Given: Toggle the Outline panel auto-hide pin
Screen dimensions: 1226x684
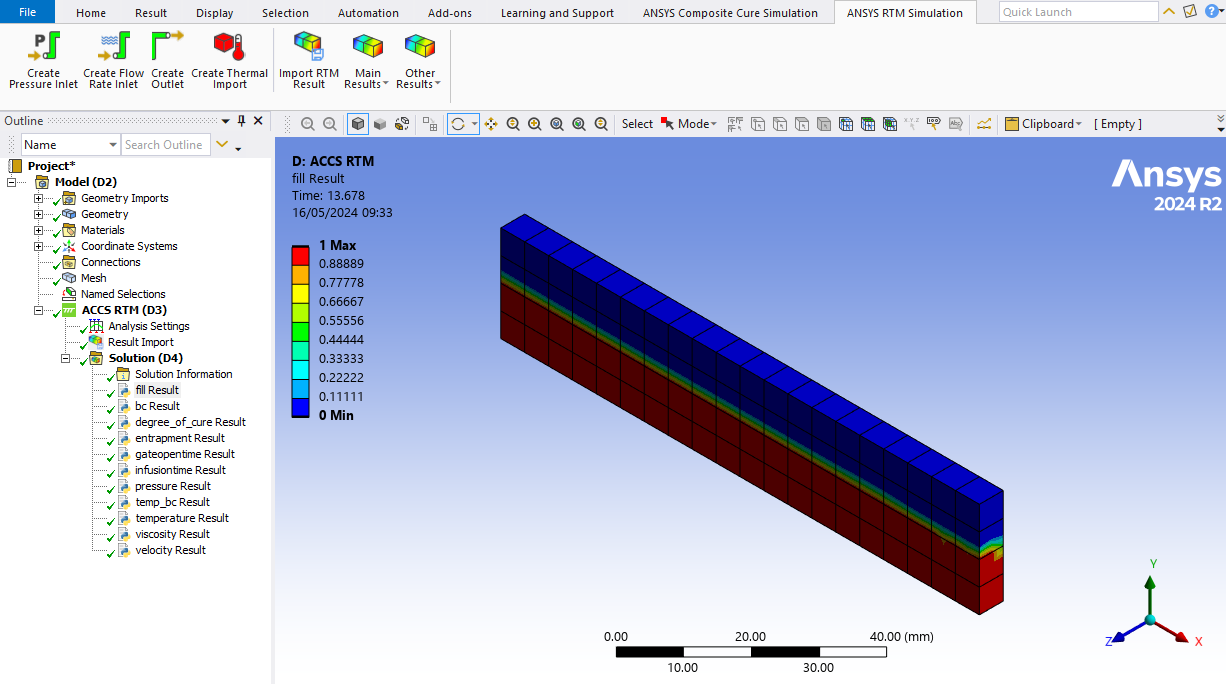Looking at the screenshot, I should click(x=241, y=121).
